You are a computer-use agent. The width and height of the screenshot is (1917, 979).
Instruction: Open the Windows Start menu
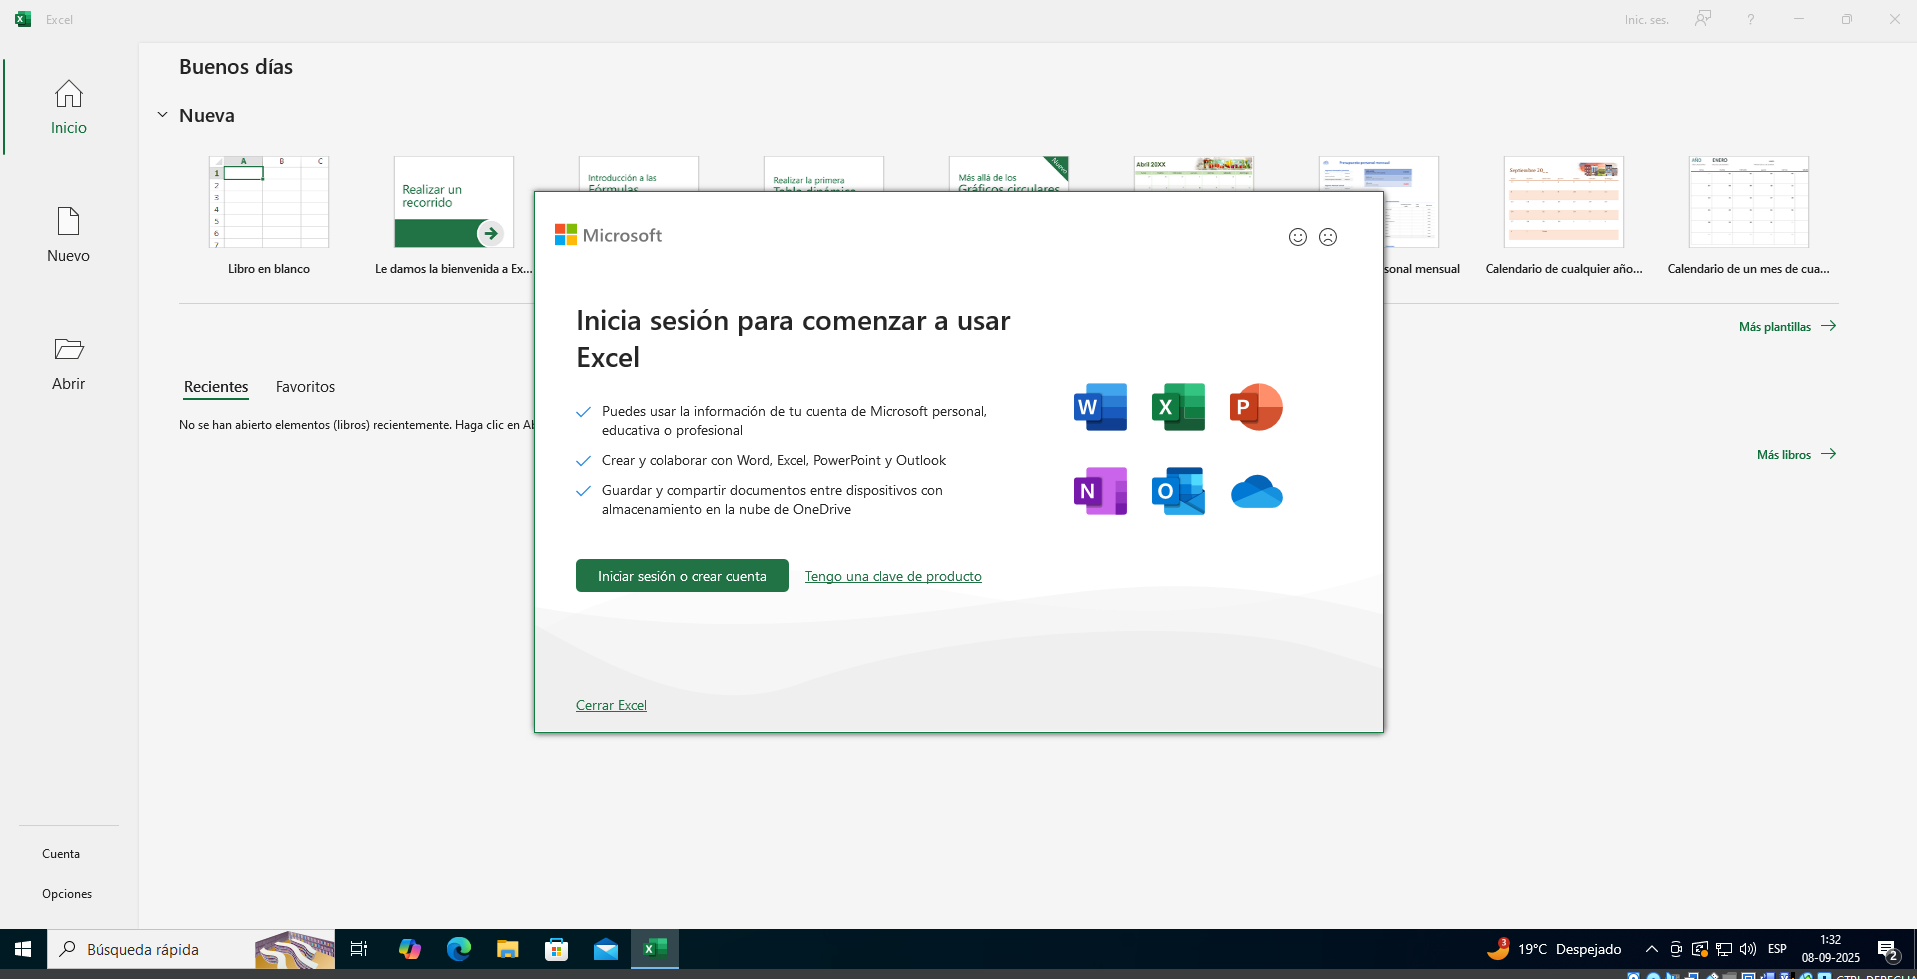point(23,949)
